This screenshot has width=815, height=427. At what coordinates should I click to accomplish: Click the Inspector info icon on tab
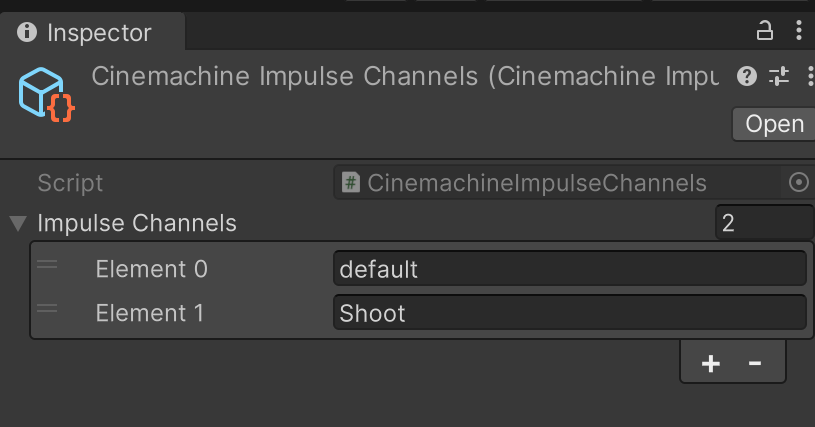[27, 33]
